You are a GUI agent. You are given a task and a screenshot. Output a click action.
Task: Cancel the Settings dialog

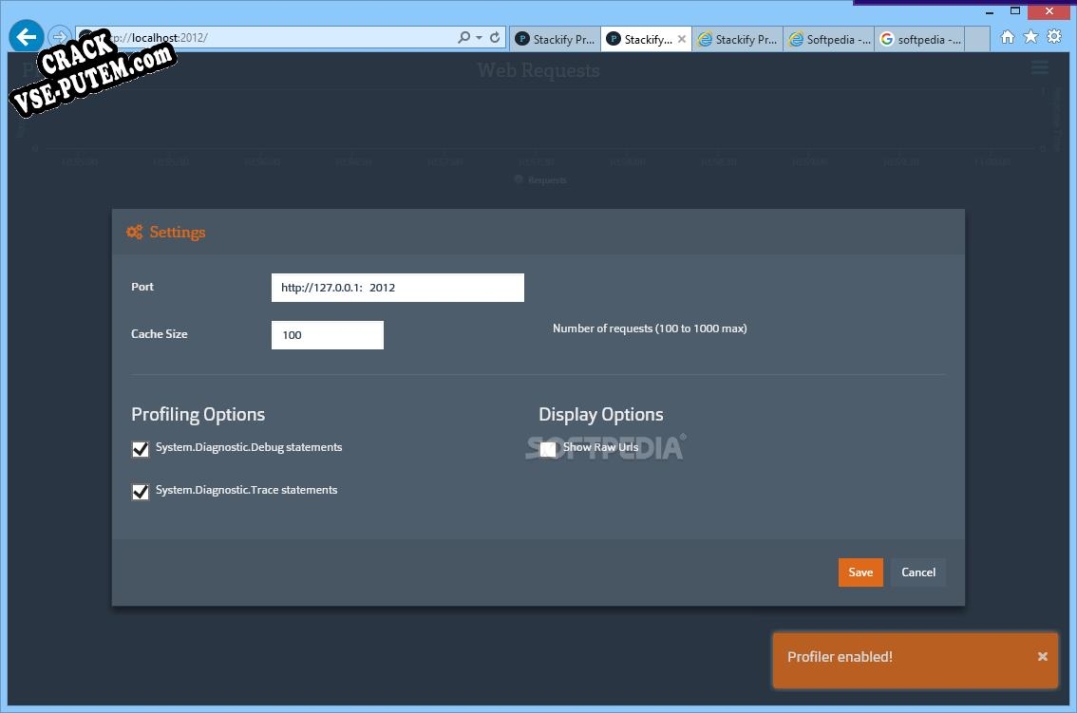[x=918, y=573]
